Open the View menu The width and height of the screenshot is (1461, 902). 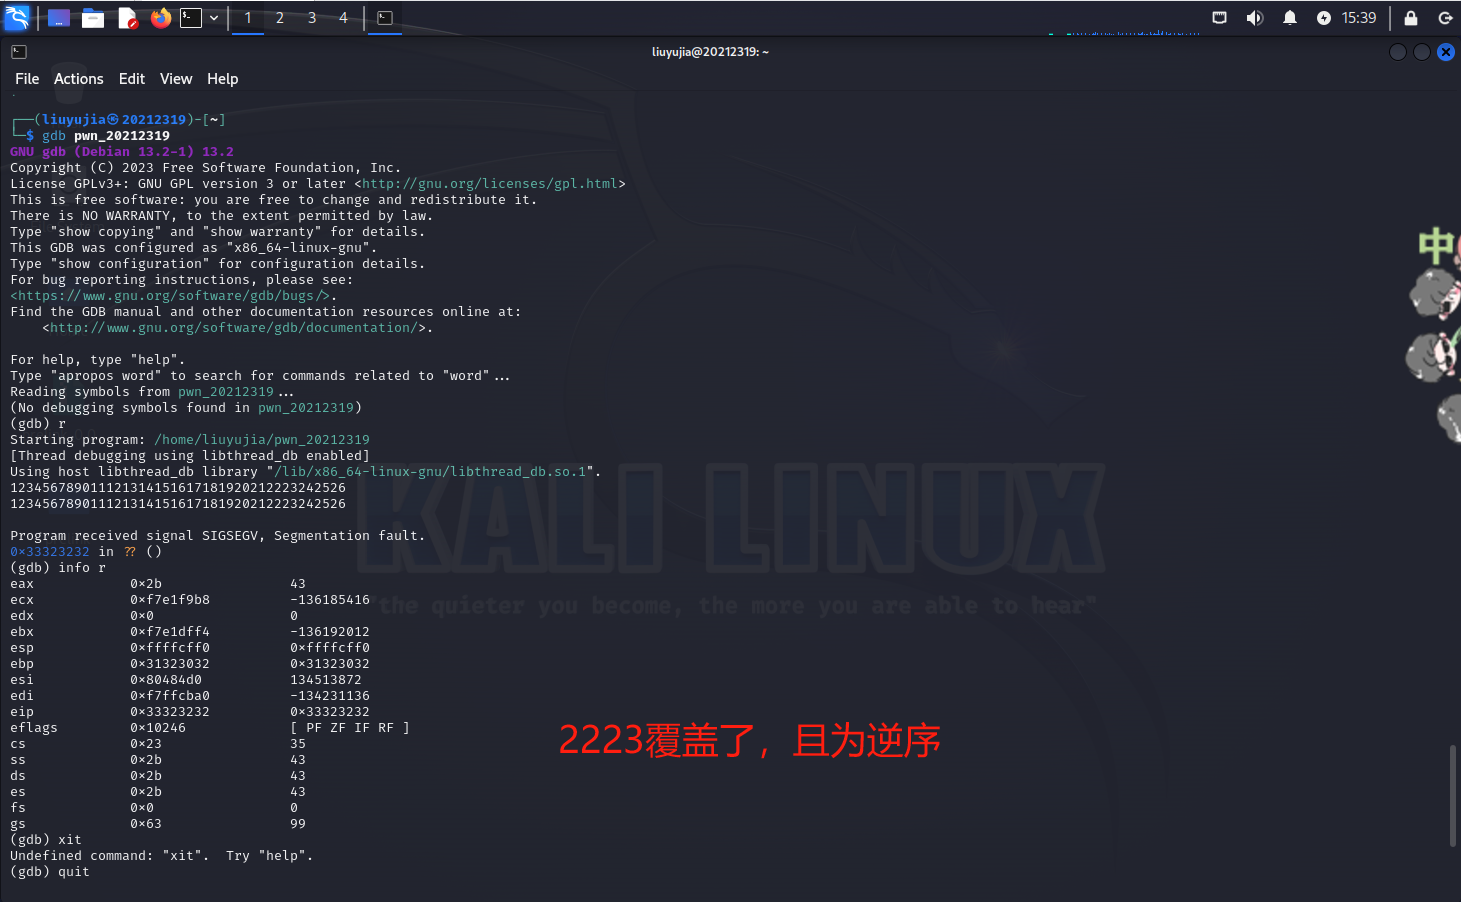click(176, 78)
